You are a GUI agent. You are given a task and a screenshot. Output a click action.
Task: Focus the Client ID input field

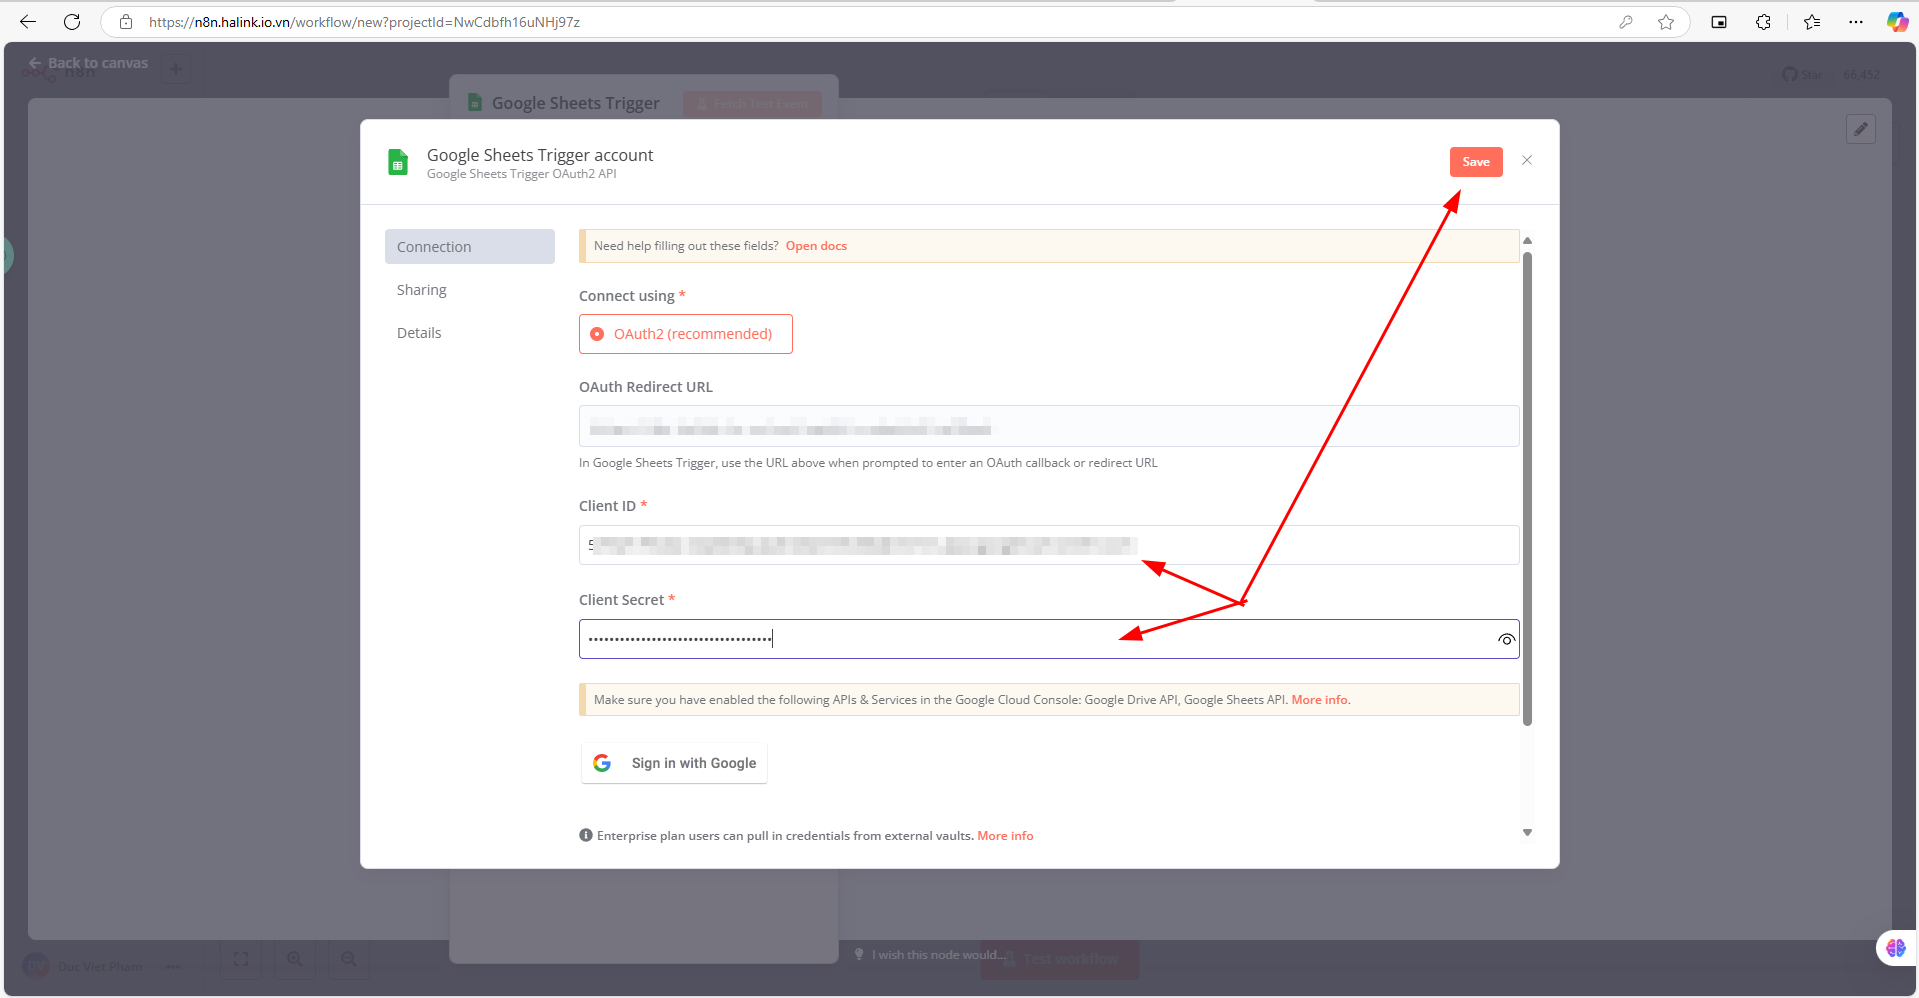click(1049, 545)
